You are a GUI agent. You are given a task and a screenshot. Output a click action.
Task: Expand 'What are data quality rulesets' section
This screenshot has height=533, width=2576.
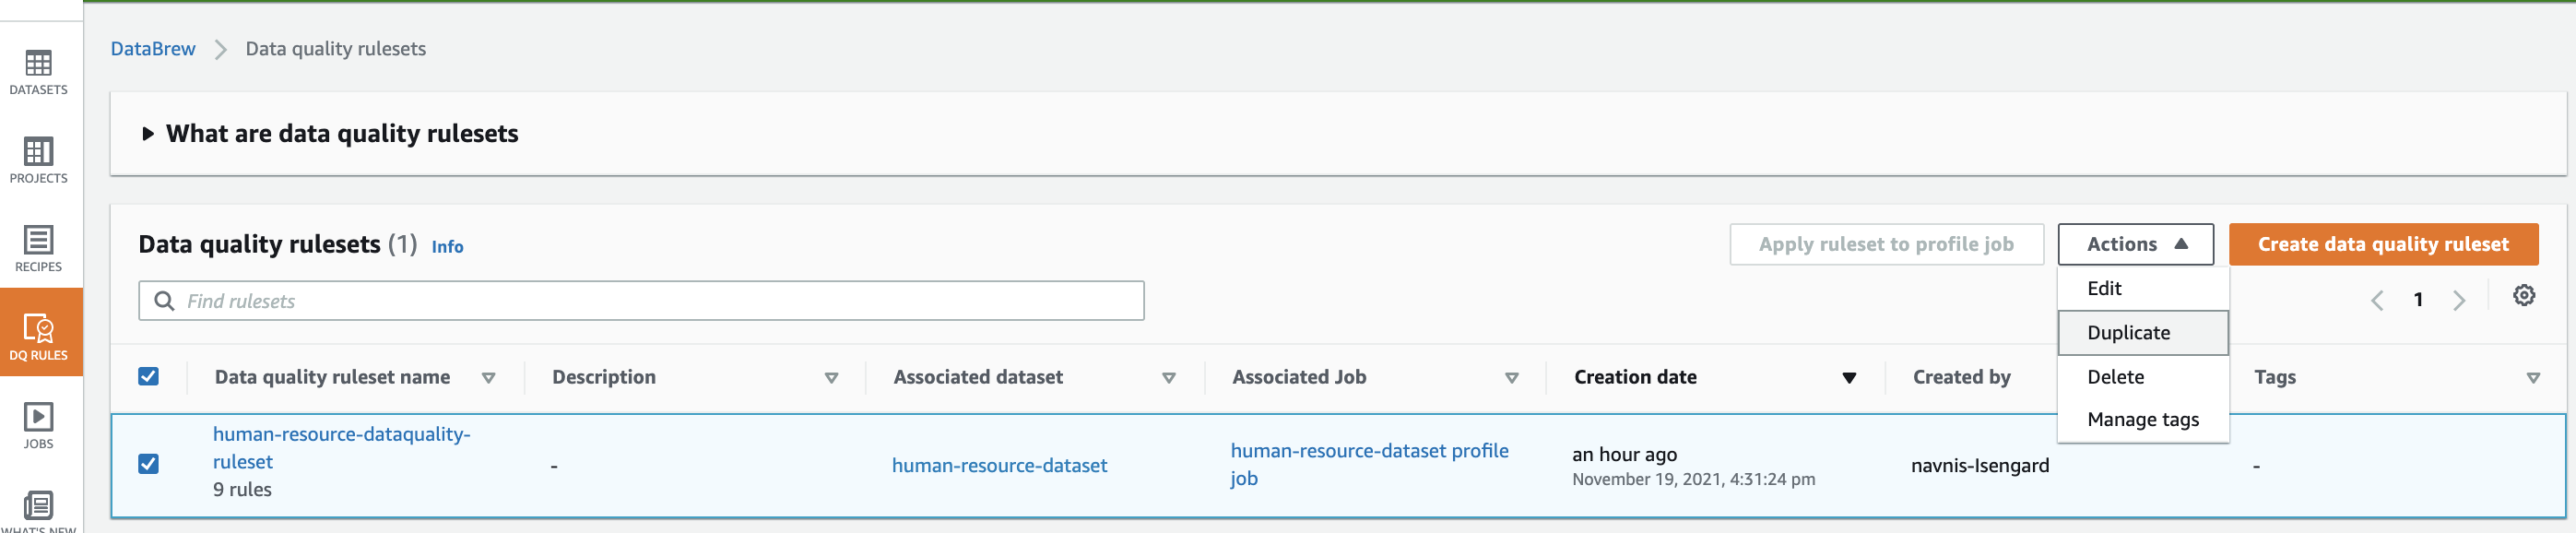148,134
